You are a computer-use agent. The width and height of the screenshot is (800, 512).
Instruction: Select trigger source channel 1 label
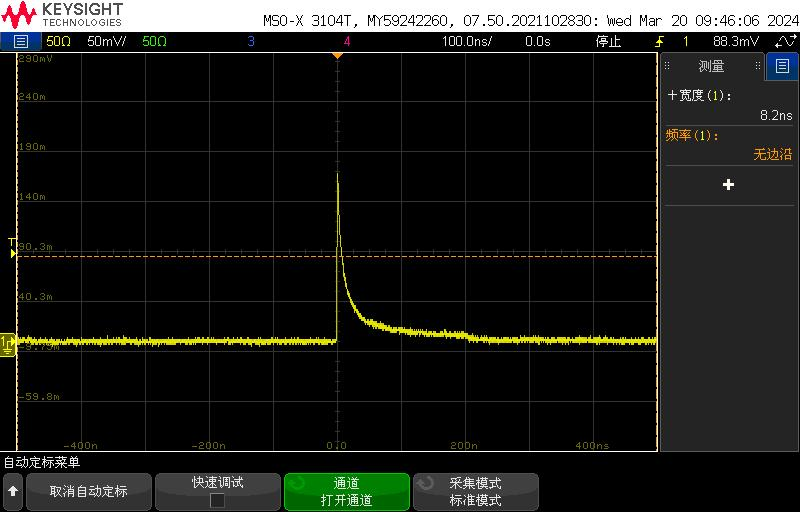[x=686, y=41]
